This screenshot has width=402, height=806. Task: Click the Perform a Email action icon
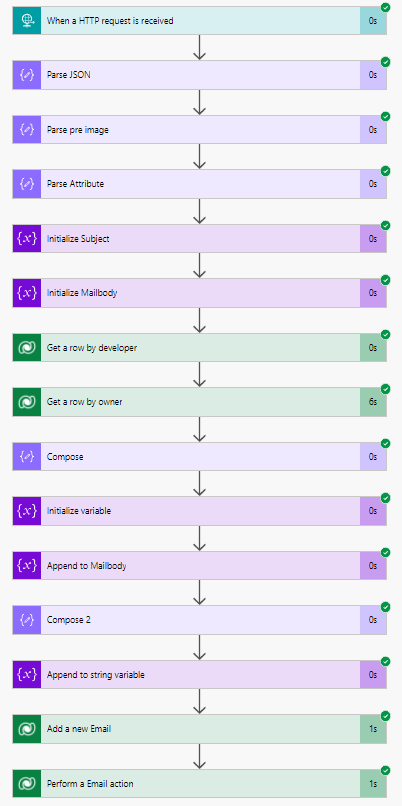tap(27, 783)
